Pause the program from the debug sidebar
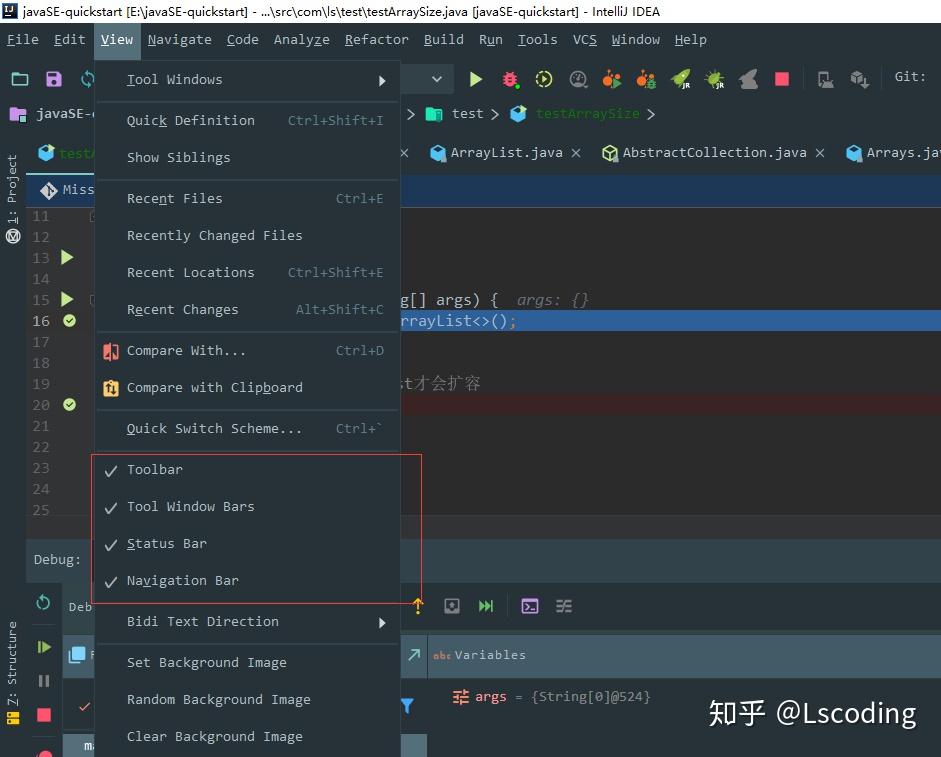This screenshot has height=757, width=941. (43, 681)
